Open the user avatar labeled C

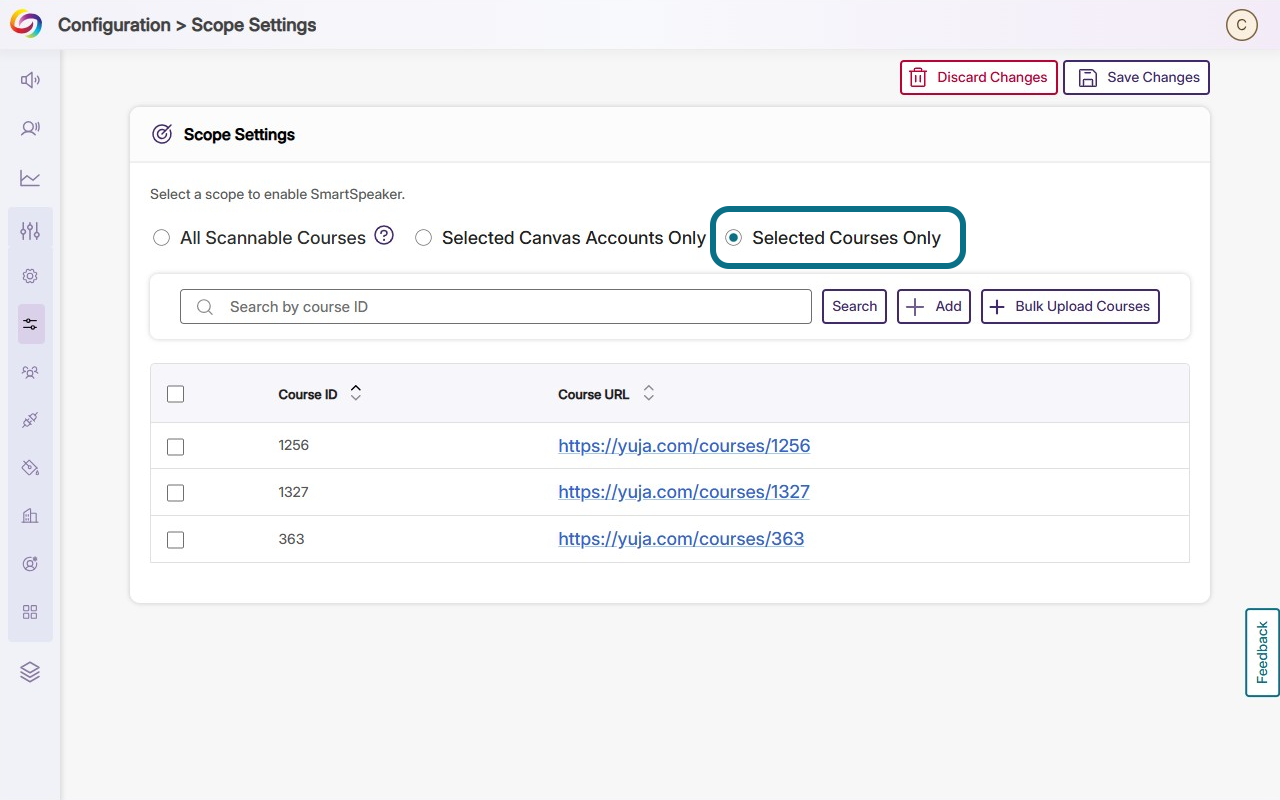tap(1241, 25)
